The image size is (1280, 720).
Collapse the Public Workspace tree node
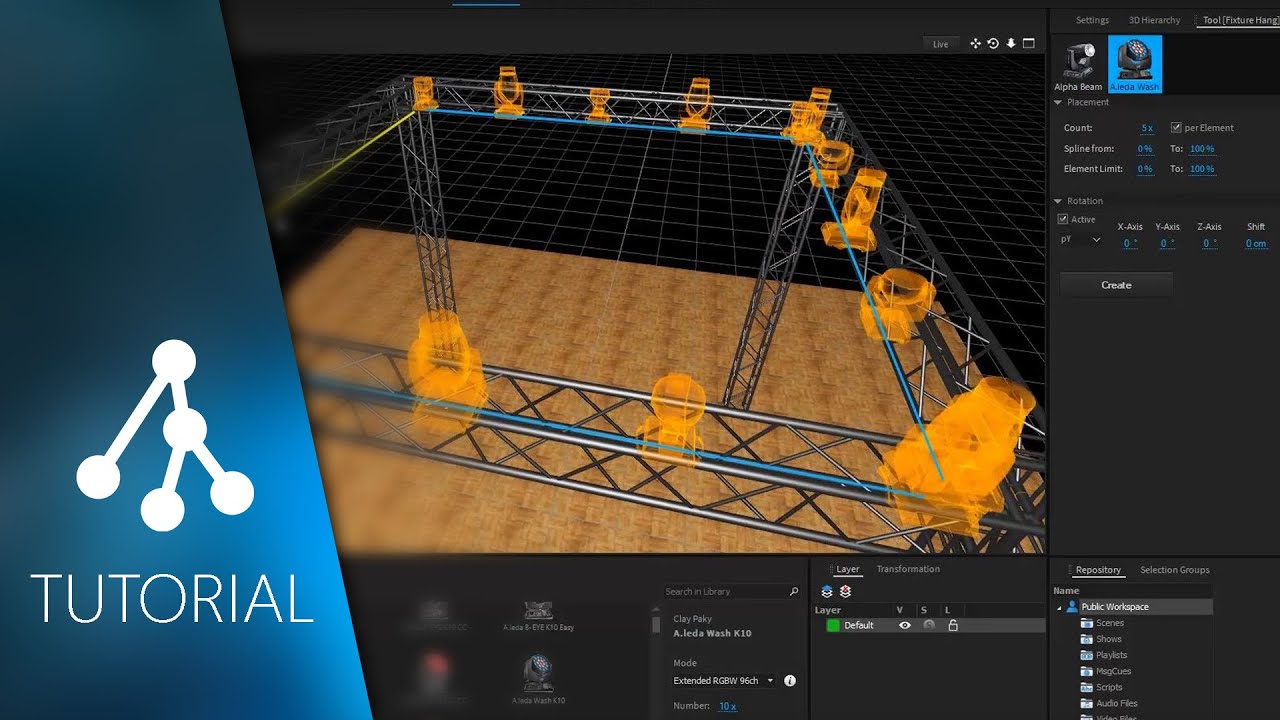click(x=1059, y=607)
